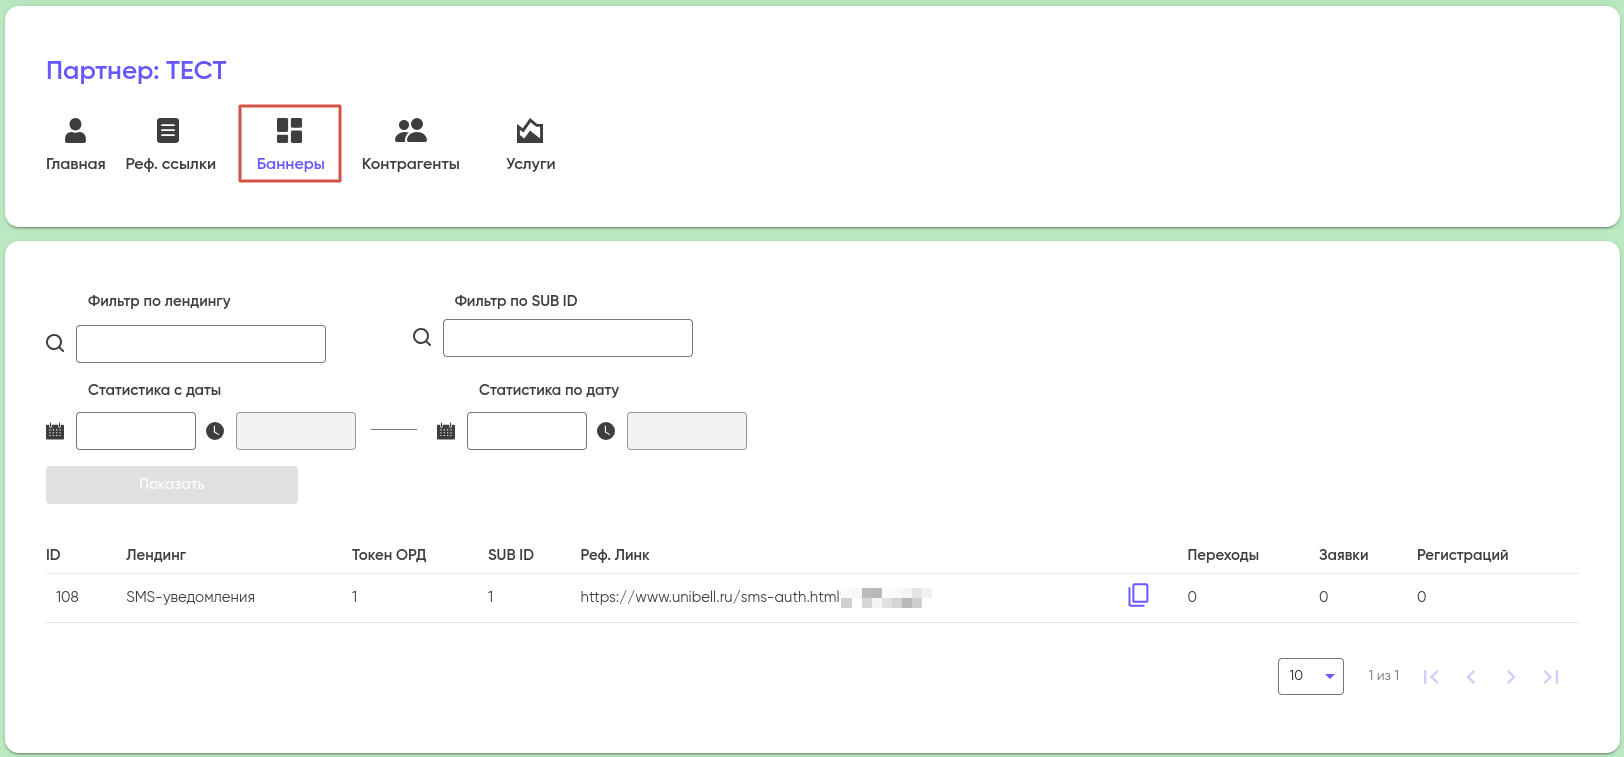The height and width of the screenshot is (757, 1624).
Task: Click the clock icon for end time
Action: 606,431
